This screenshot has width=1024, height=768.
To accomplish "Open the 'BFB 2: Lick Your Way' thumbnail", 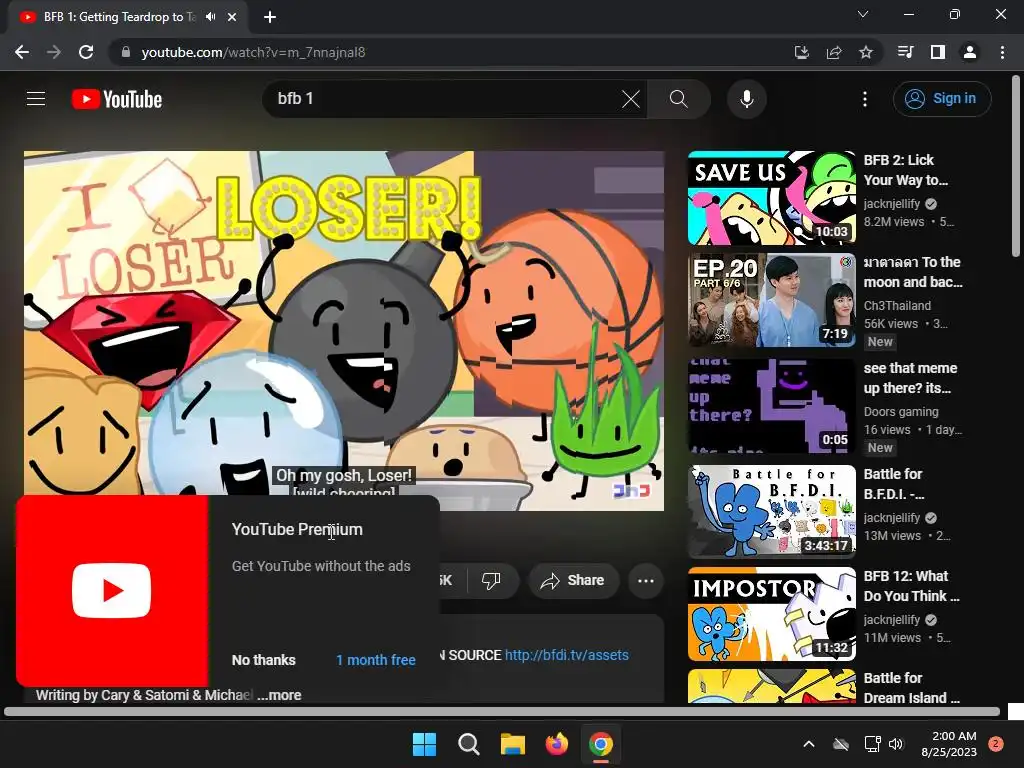I will 771,198.
